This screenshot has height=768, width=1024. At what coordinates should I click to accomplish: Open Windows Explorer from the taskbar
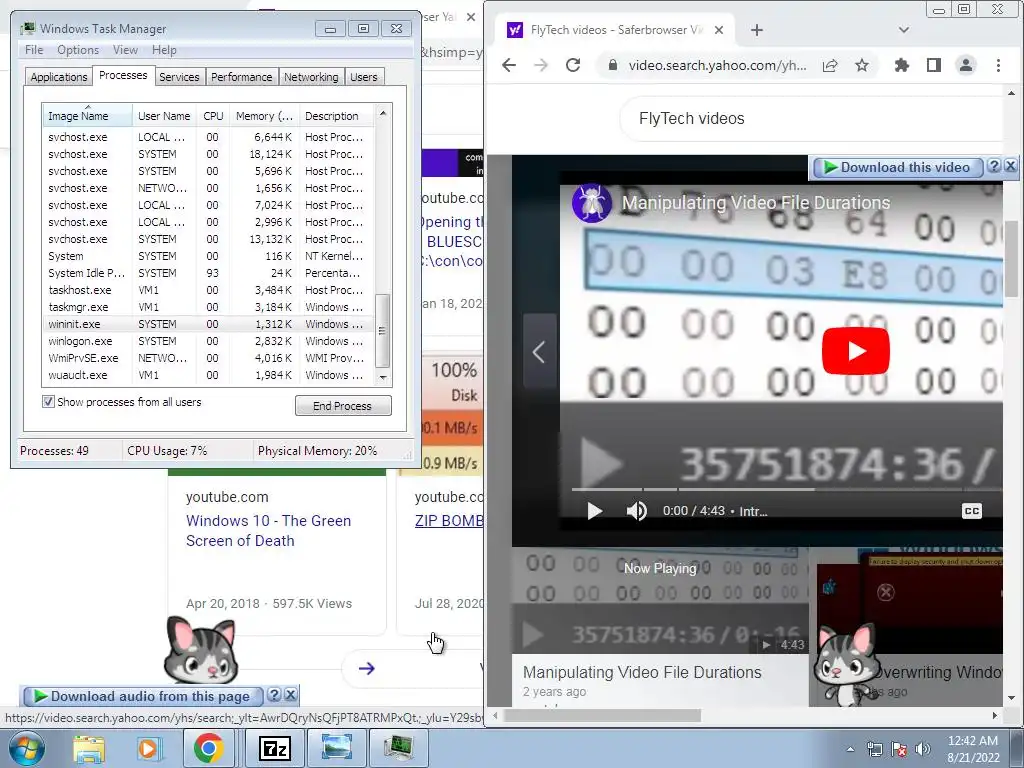89,748
